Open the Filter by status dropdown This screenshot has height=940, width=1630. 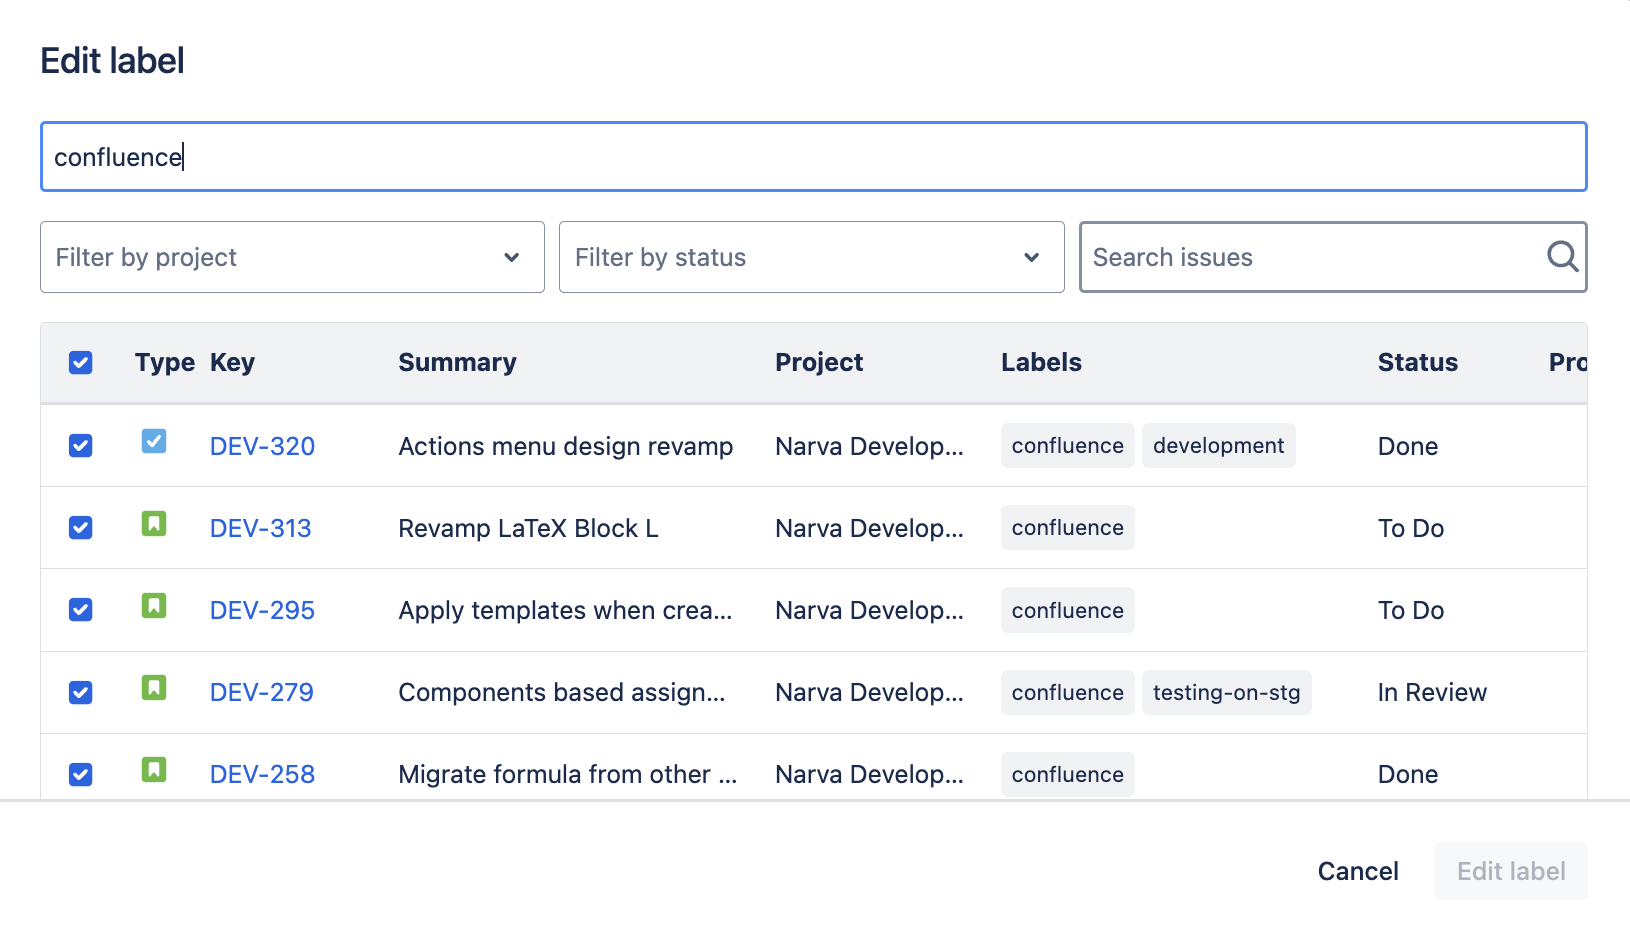click(811, 257)
